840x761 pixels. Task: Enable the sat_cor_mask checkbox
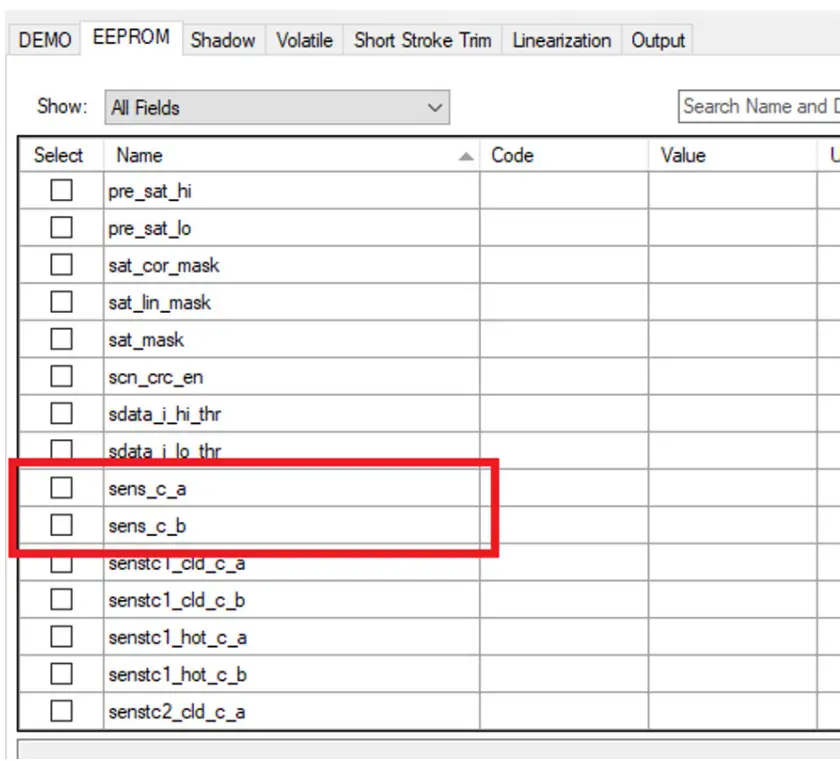62,265
